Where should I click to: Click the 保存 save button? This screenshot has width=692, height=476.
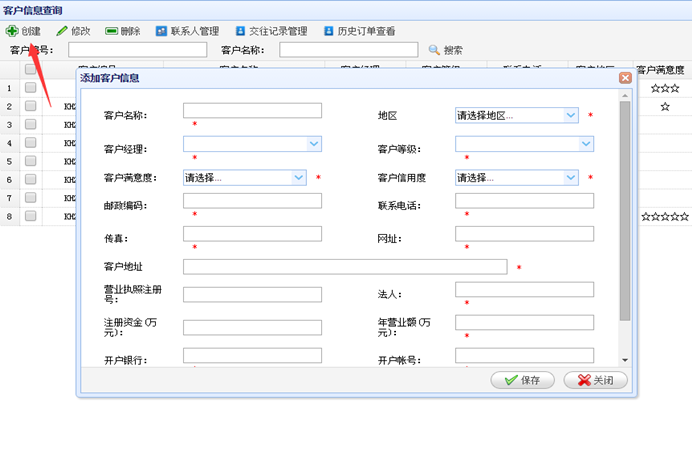pyautogui.click(x=523, y=380)
